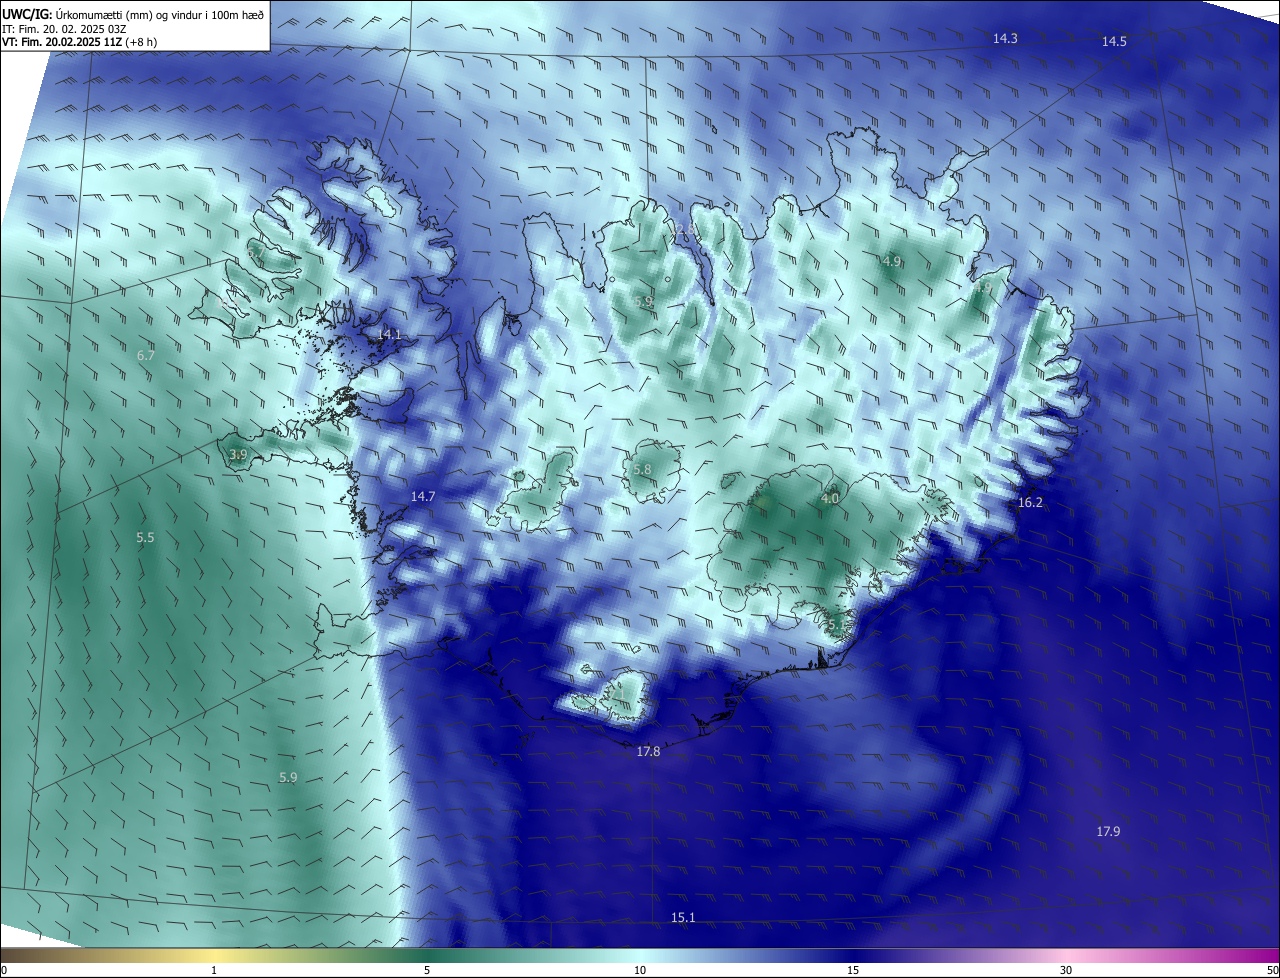Click the color scale tick label 0
The height and width of the screenshot is (978, 1280).
pos(4,970)
